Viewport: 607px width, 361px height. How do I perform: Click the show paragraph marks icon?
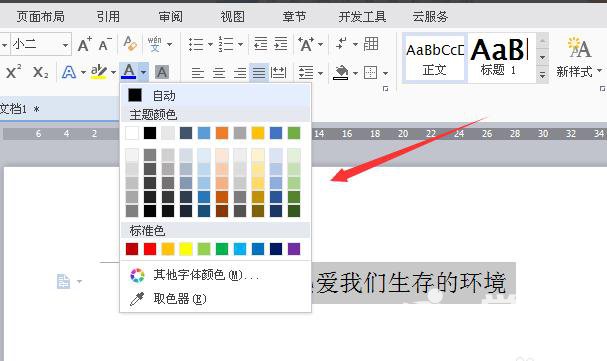(x=341, y=44)
